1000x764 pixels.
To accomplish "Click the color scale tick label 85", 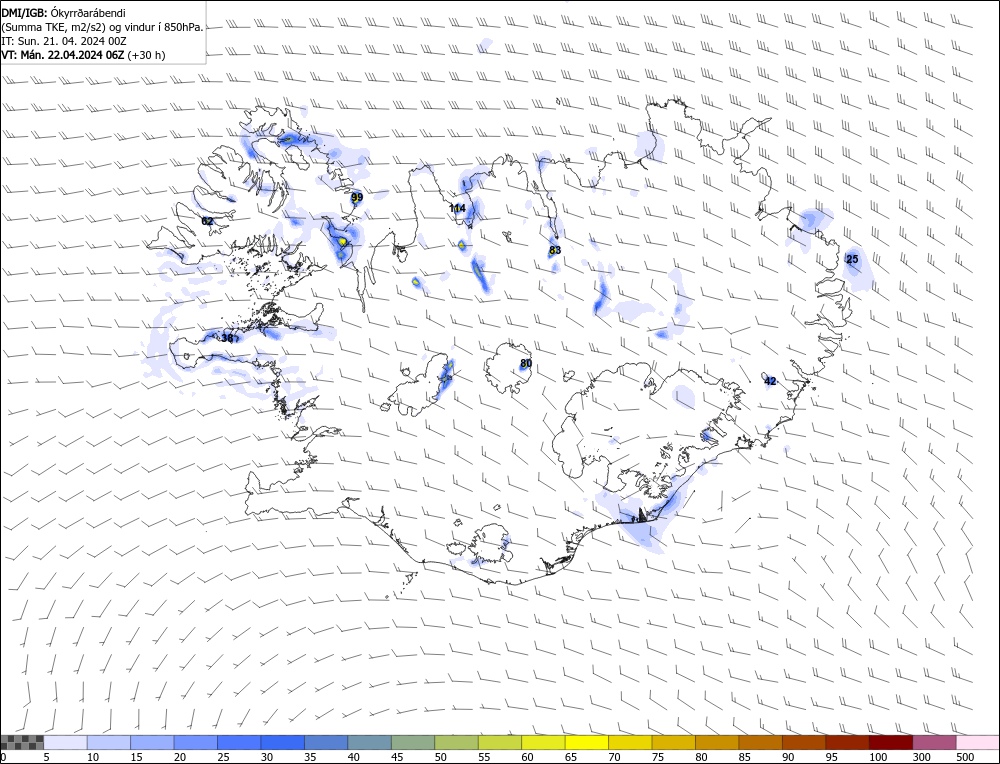I will [745, 757].
